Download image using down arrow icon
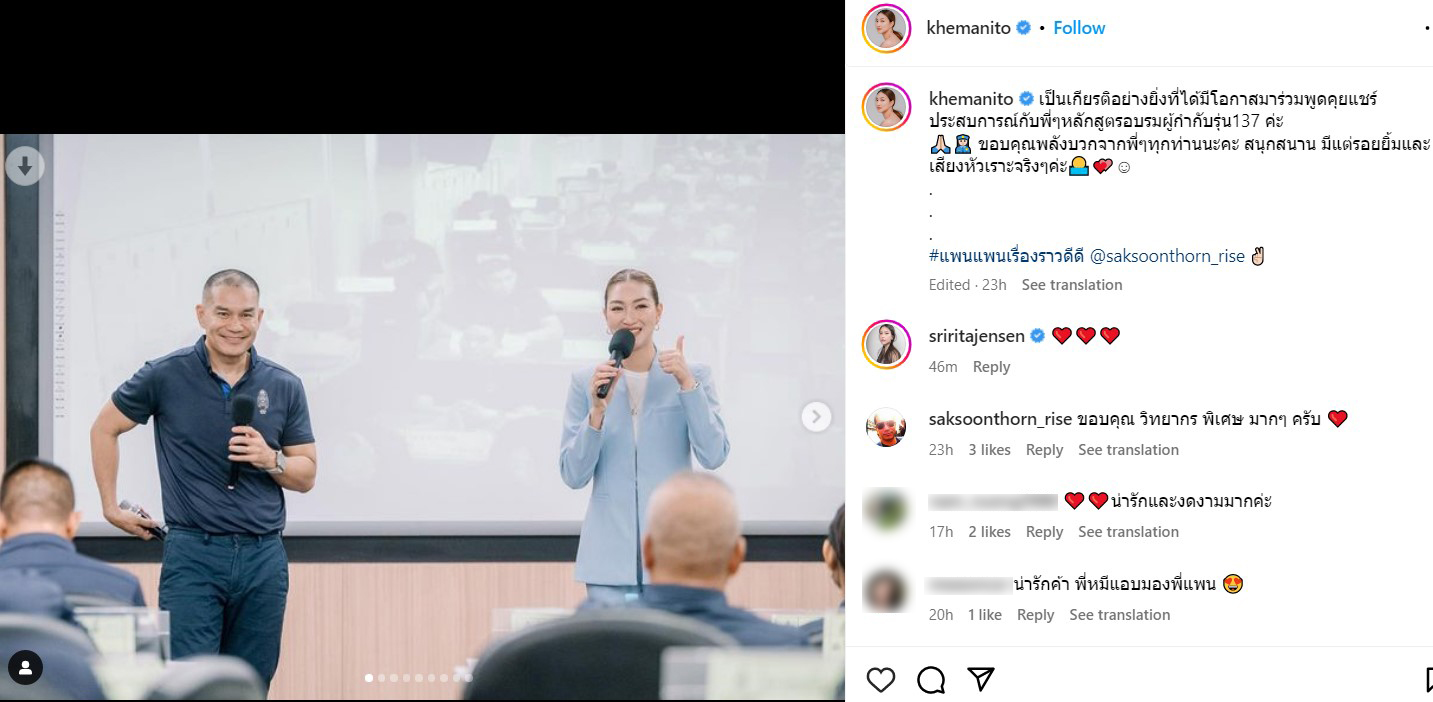The height and width of the screenshot is (702, 1433). 25,166
